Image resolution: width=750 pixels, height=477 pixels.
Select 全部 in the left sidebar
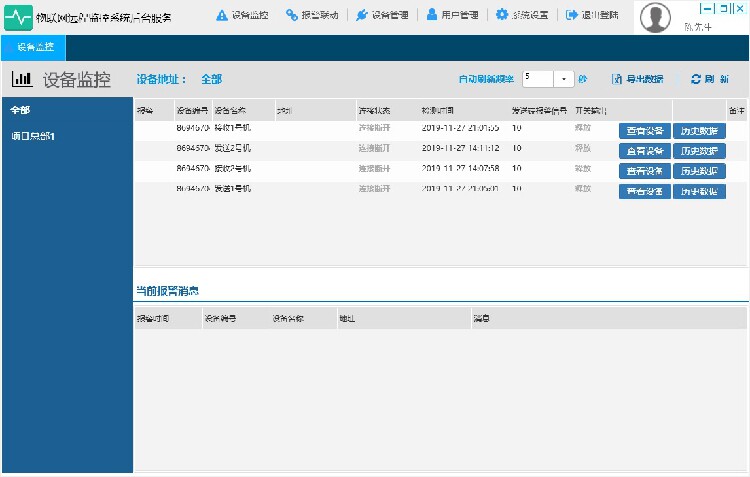point(20,110)
